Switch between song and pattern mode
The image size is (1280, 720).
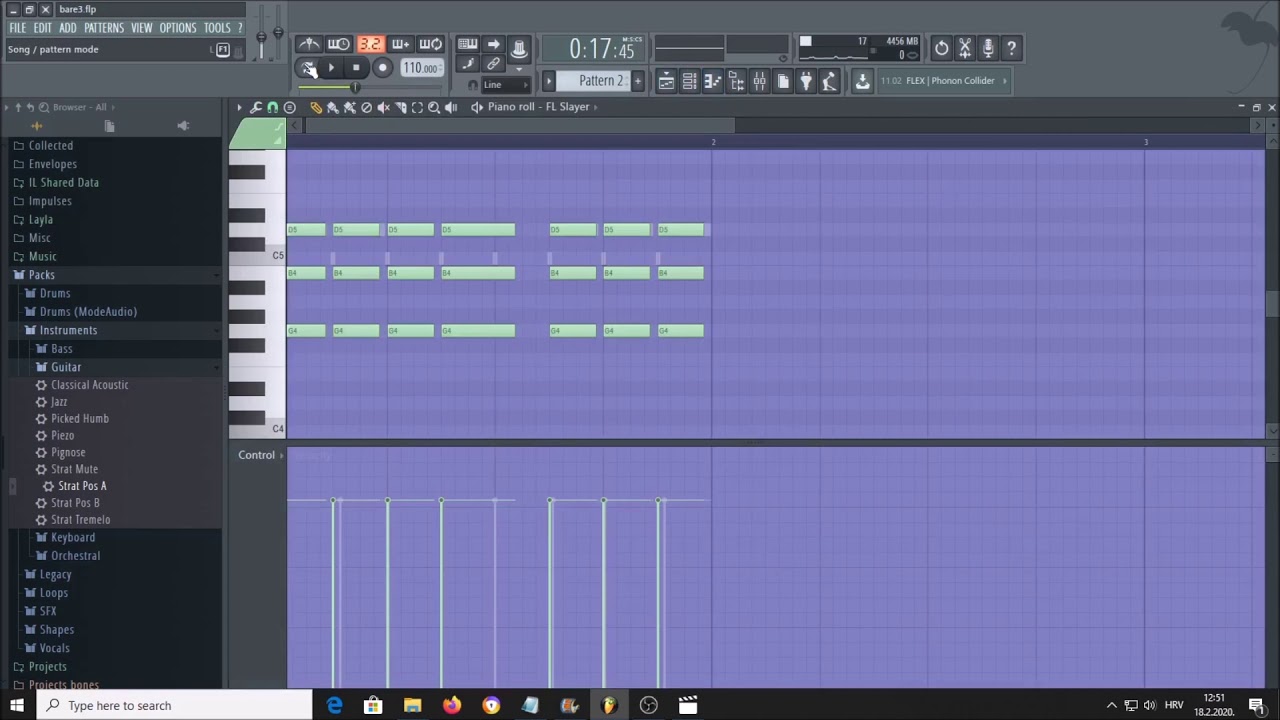point(309,68)
